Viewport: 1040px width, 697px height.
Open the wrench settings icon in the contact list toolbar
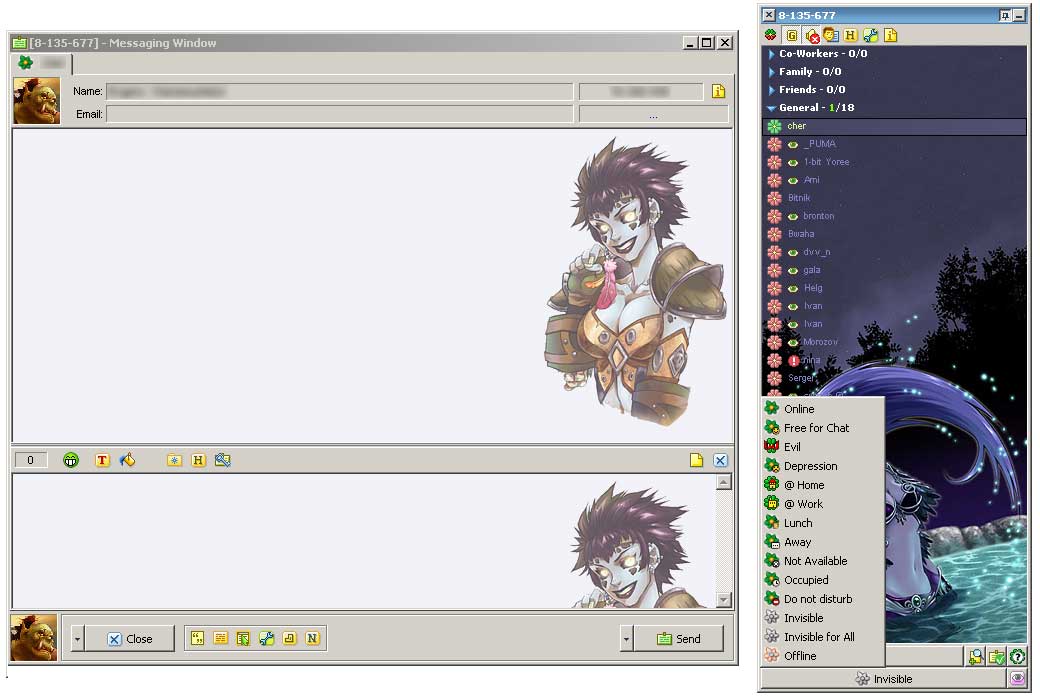(x=871, y=36)
